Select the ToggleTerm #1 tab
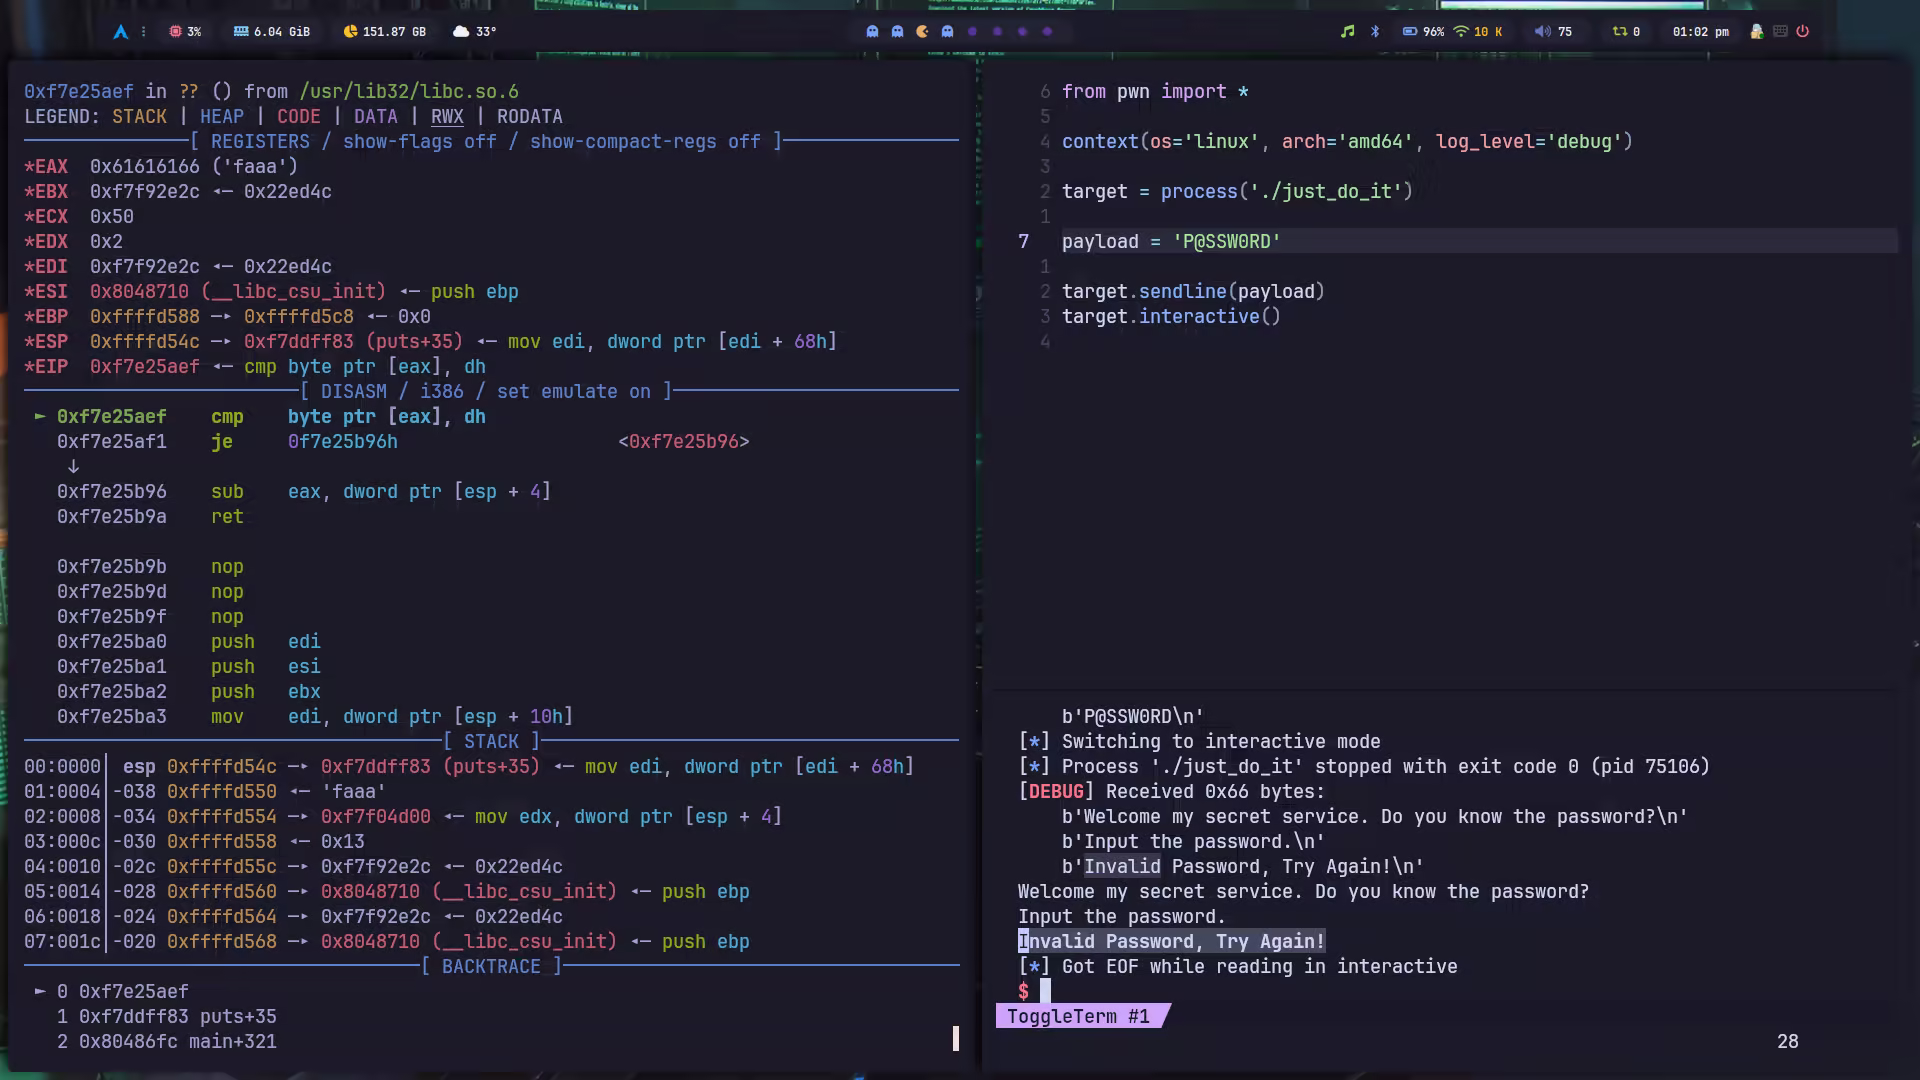This screenshot has width=1920, height=1080. pyautogui.click(x=1078, y=1017)
